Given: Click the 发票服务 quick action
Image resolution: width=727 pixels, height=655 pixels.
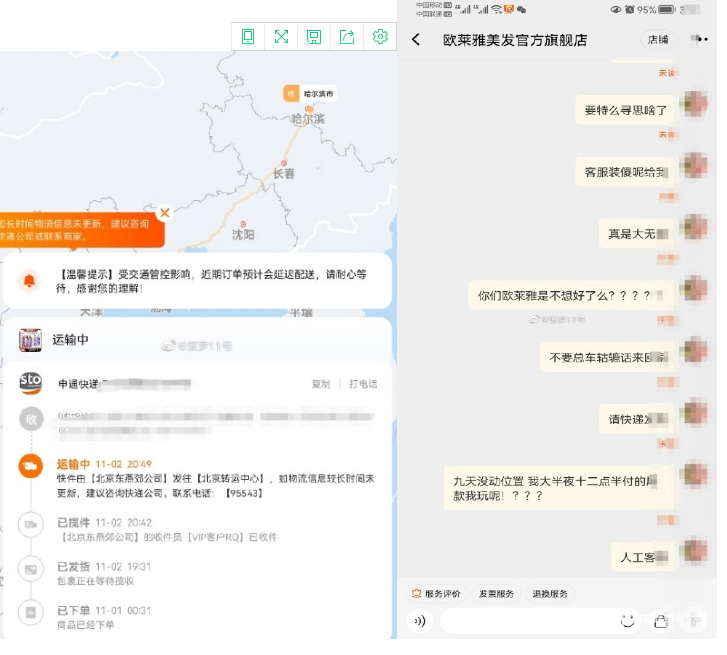Looking at the screenshot, I should [496, 594].
